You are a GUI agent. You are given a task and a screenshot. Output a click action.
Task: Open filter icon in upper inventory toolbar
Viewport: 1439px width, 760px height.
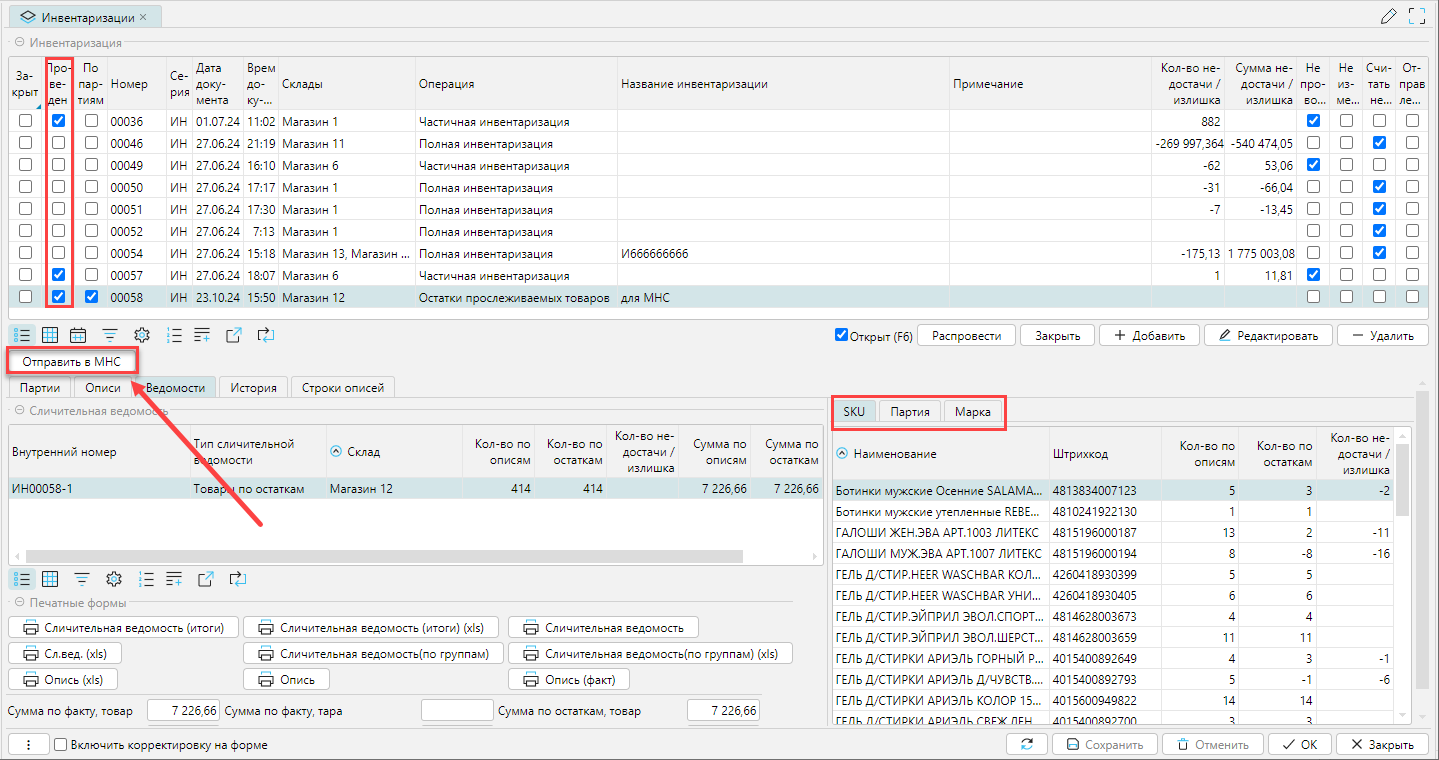click(x=110, y=335)
